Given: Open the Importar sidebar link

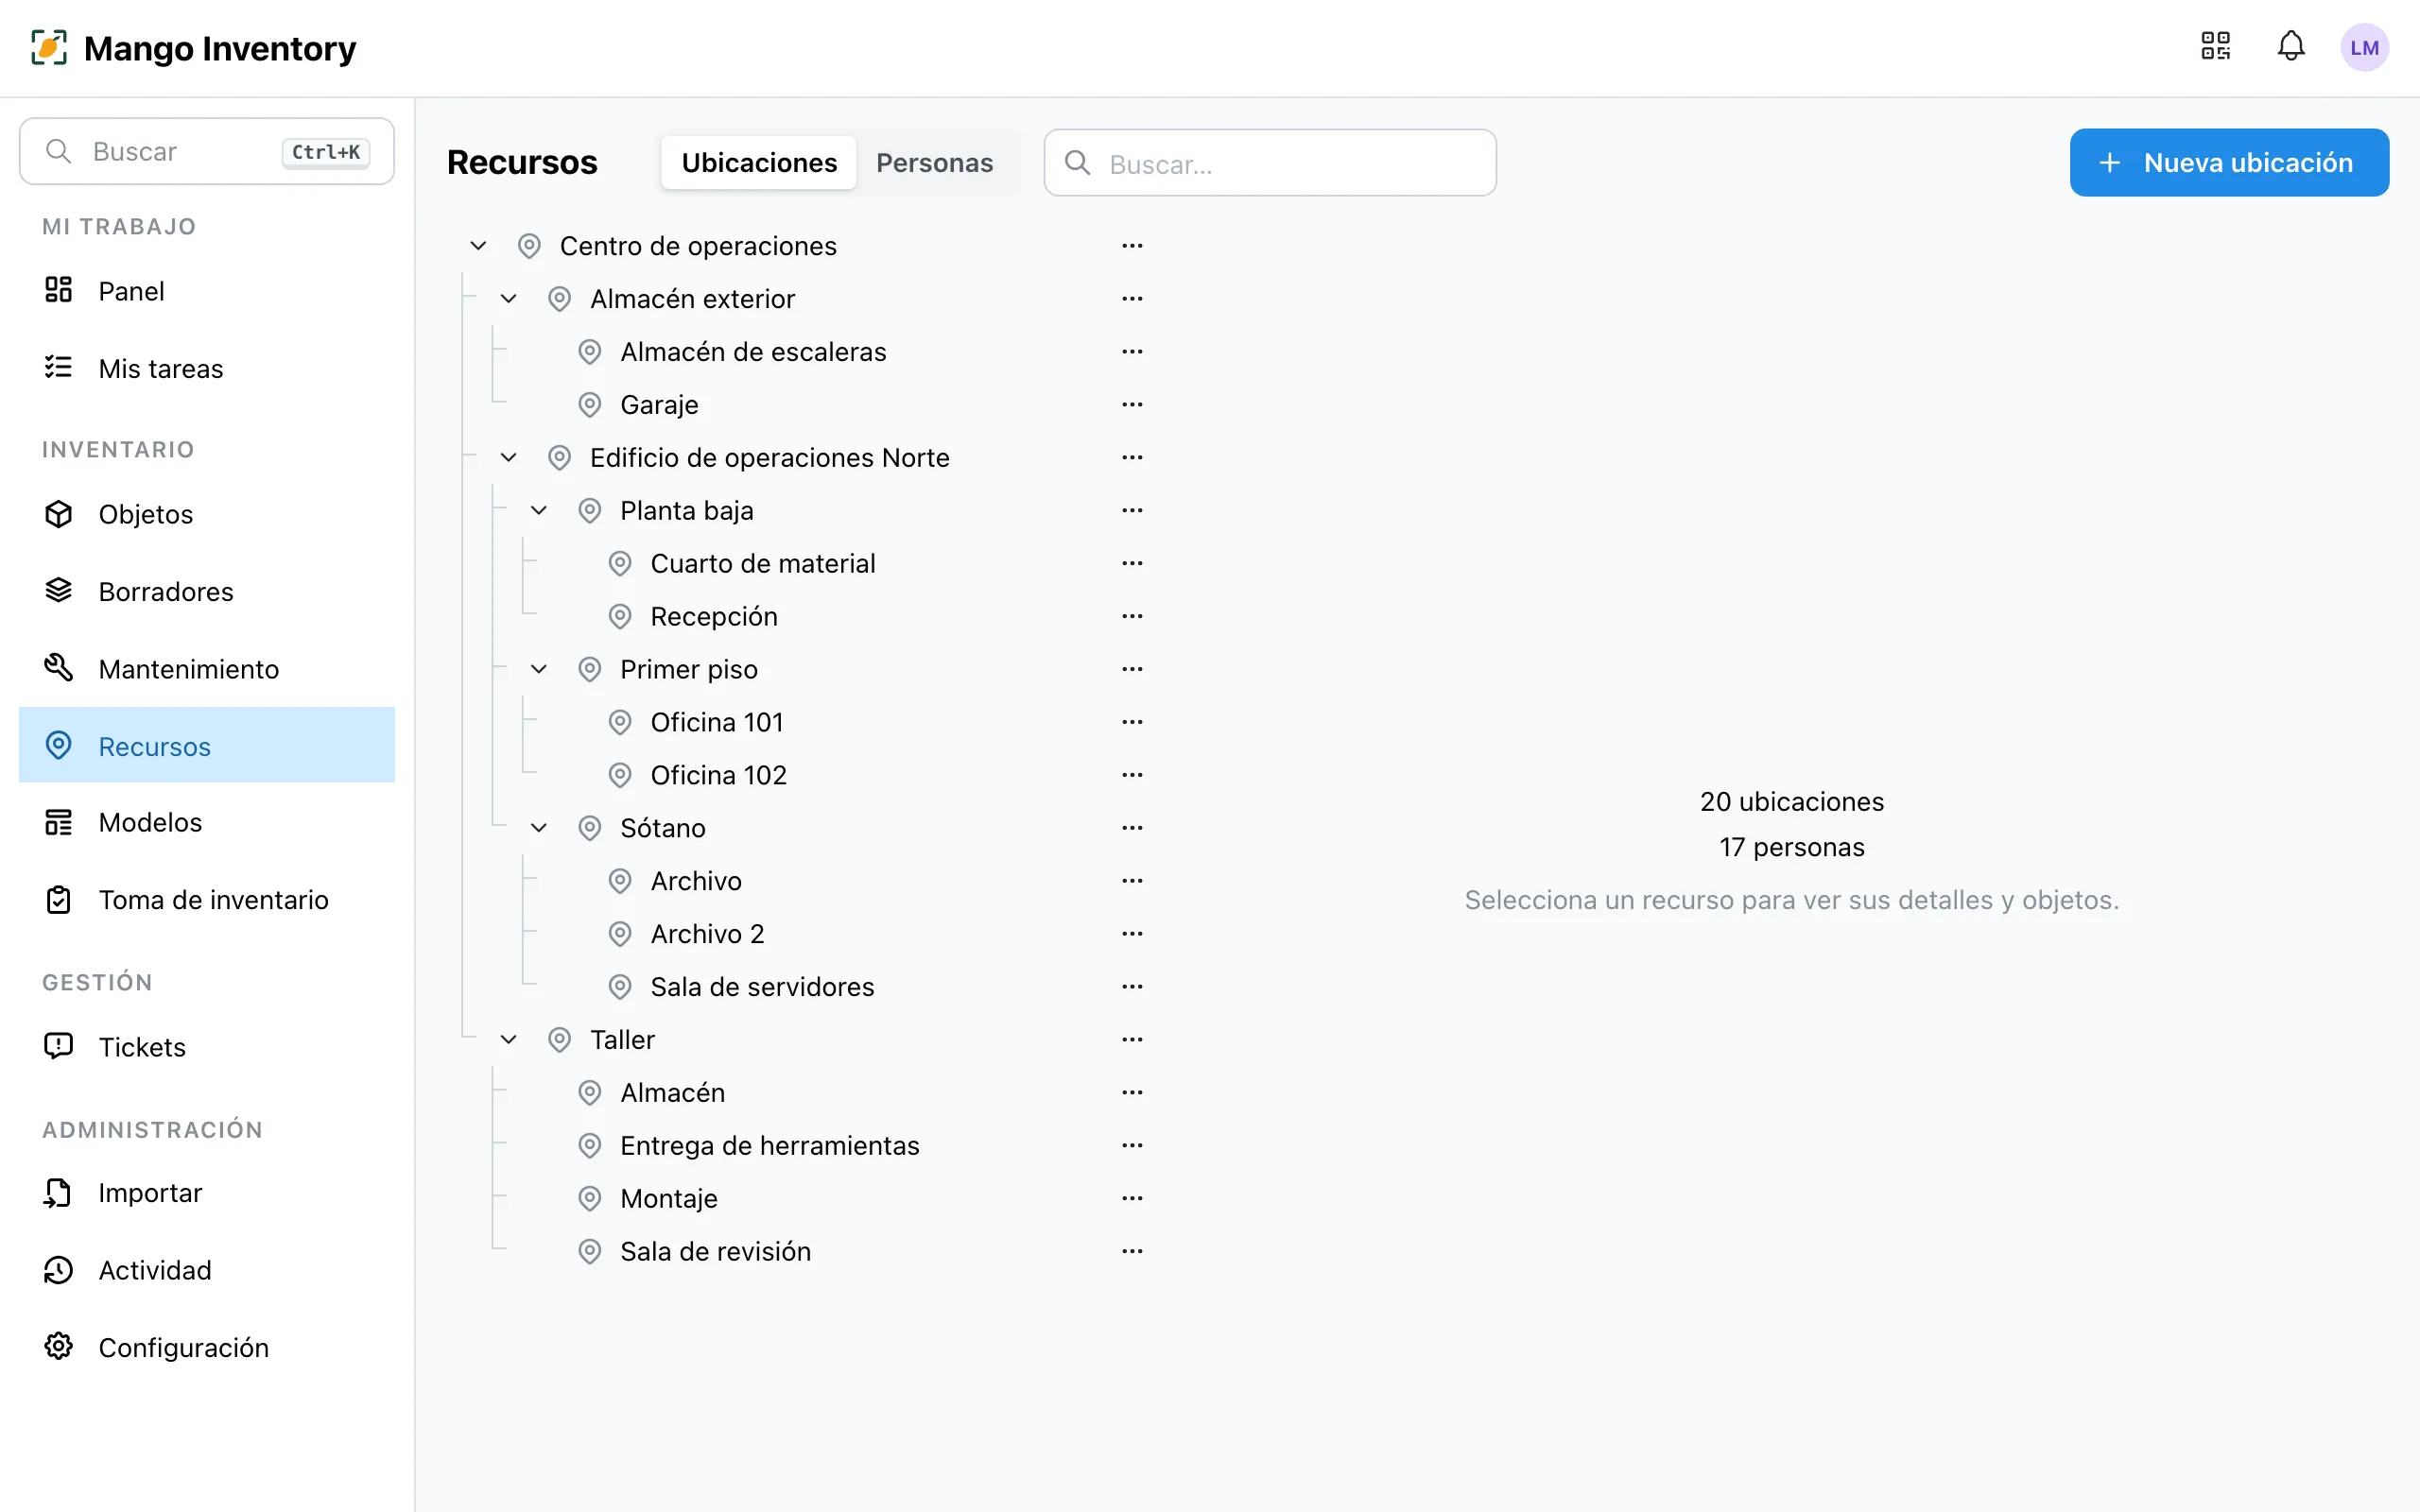Looking at the screenshot, I should coord(207,1193).
